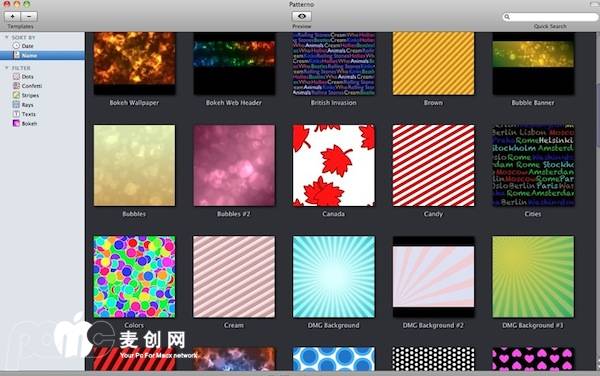
Task: Select the Bubble Banner thumbnail
Action: click(x=533, y=63)
